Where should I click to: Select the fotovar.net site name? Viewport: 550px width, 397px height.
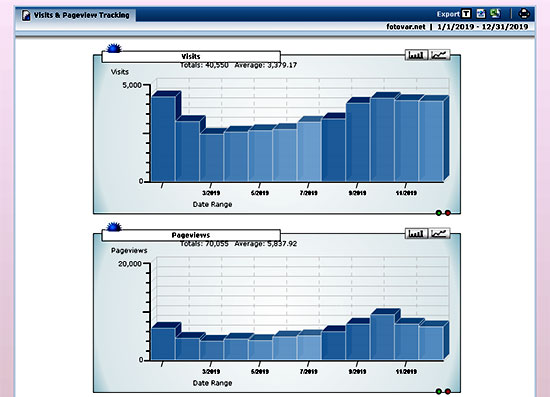406,27
